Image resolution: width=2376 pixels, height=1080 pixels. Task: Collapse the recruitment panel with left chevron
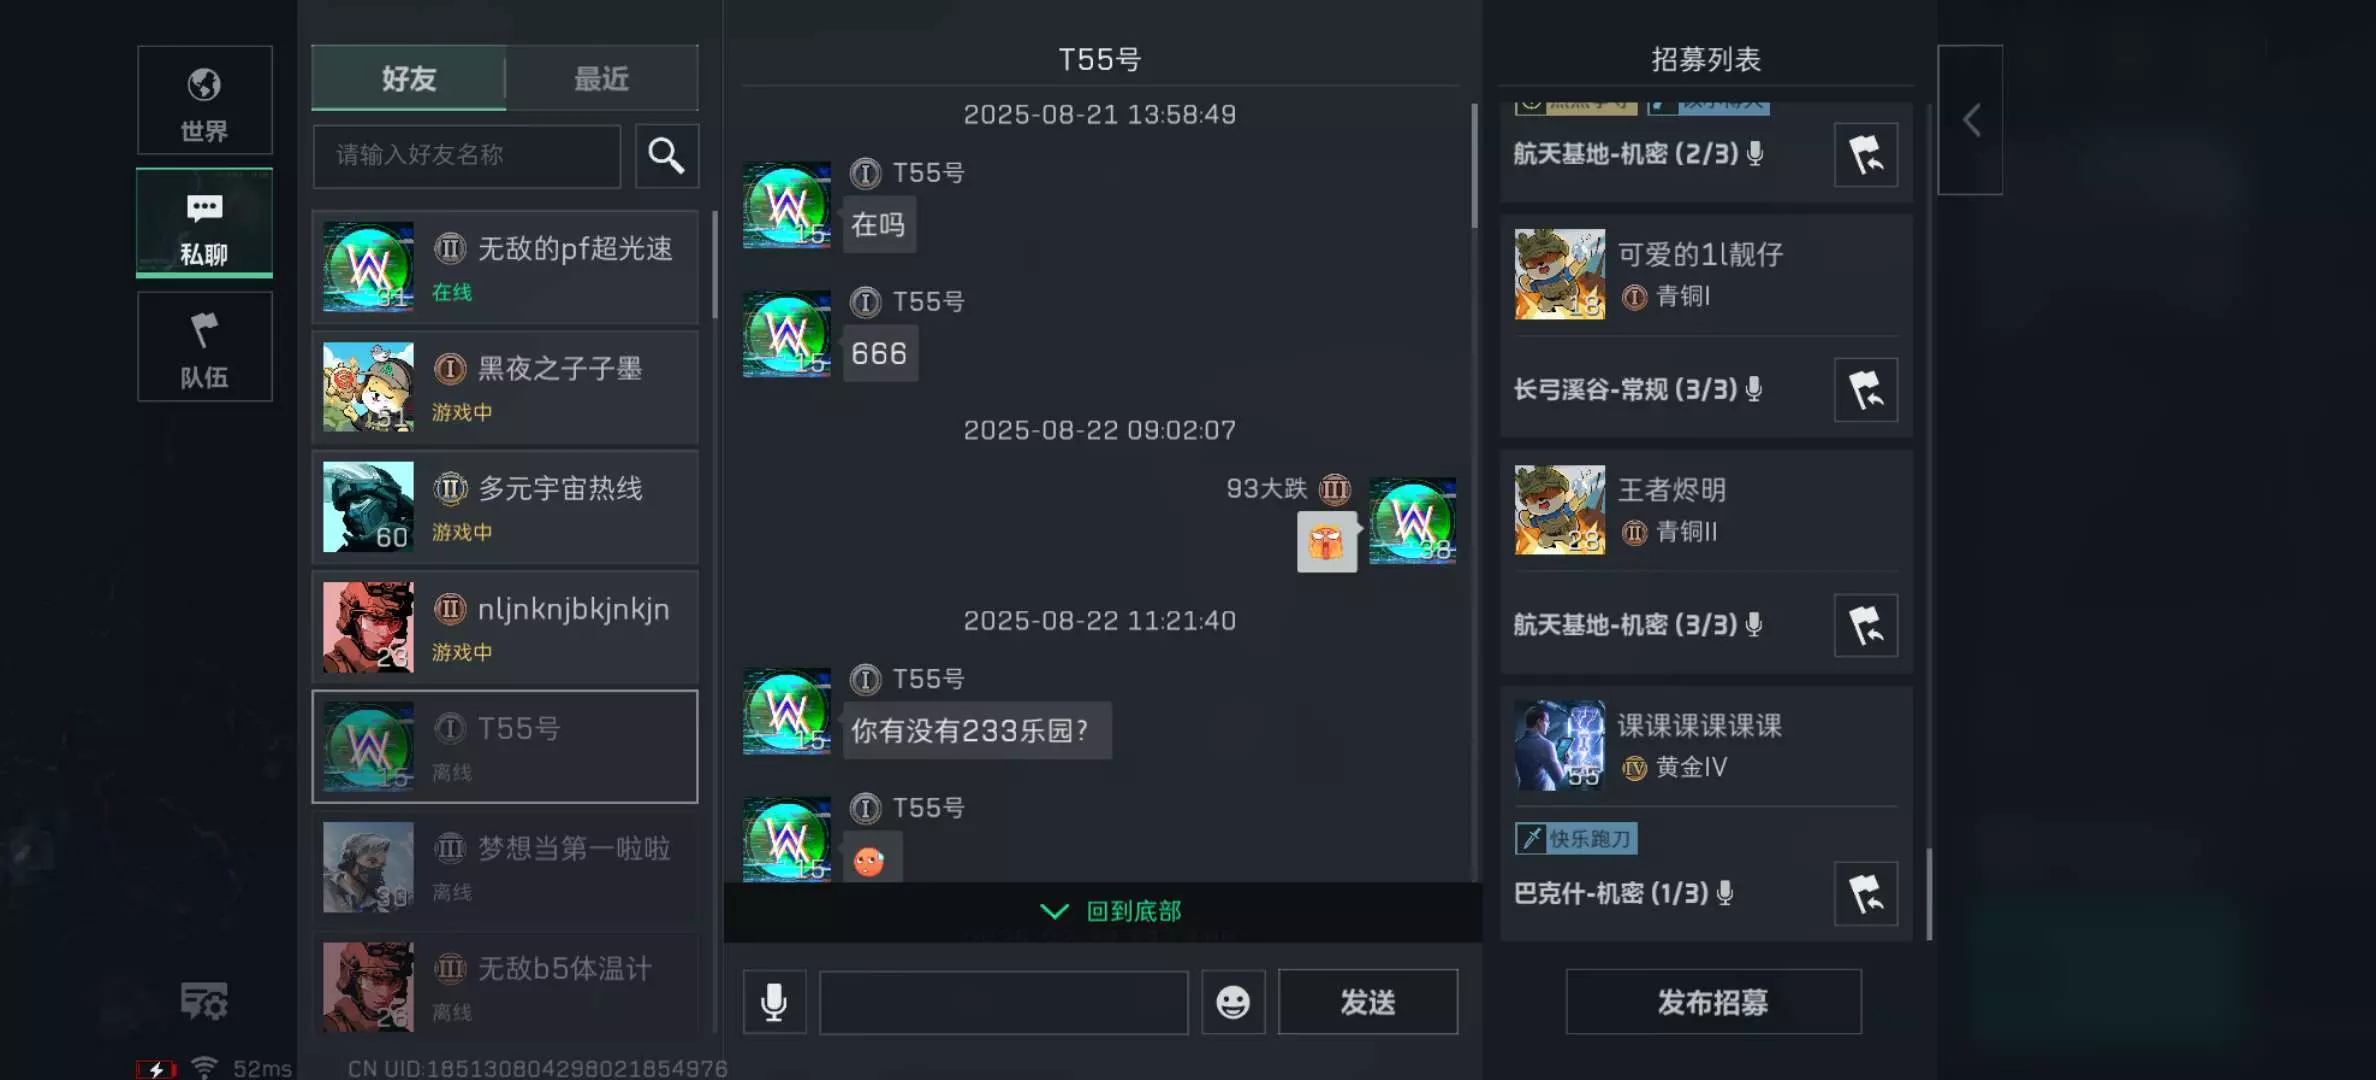click(1970, 120)
